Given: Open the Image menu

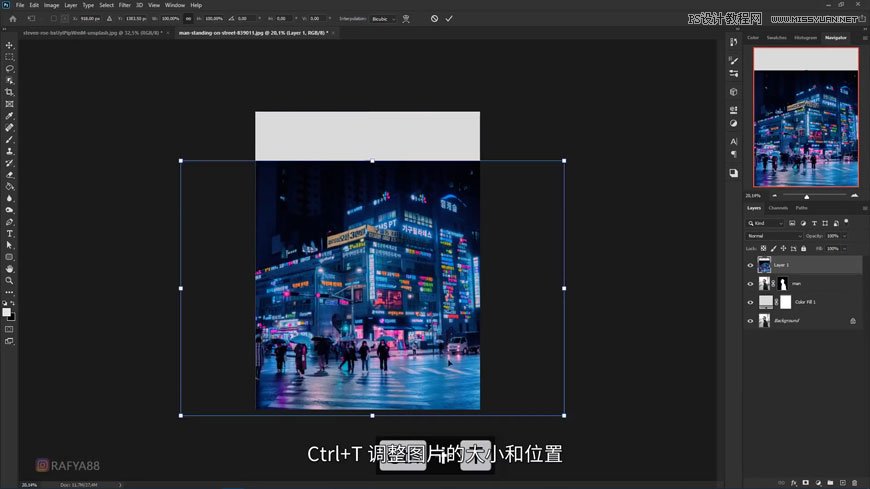Looking at the screenshot, I should 51,5.
